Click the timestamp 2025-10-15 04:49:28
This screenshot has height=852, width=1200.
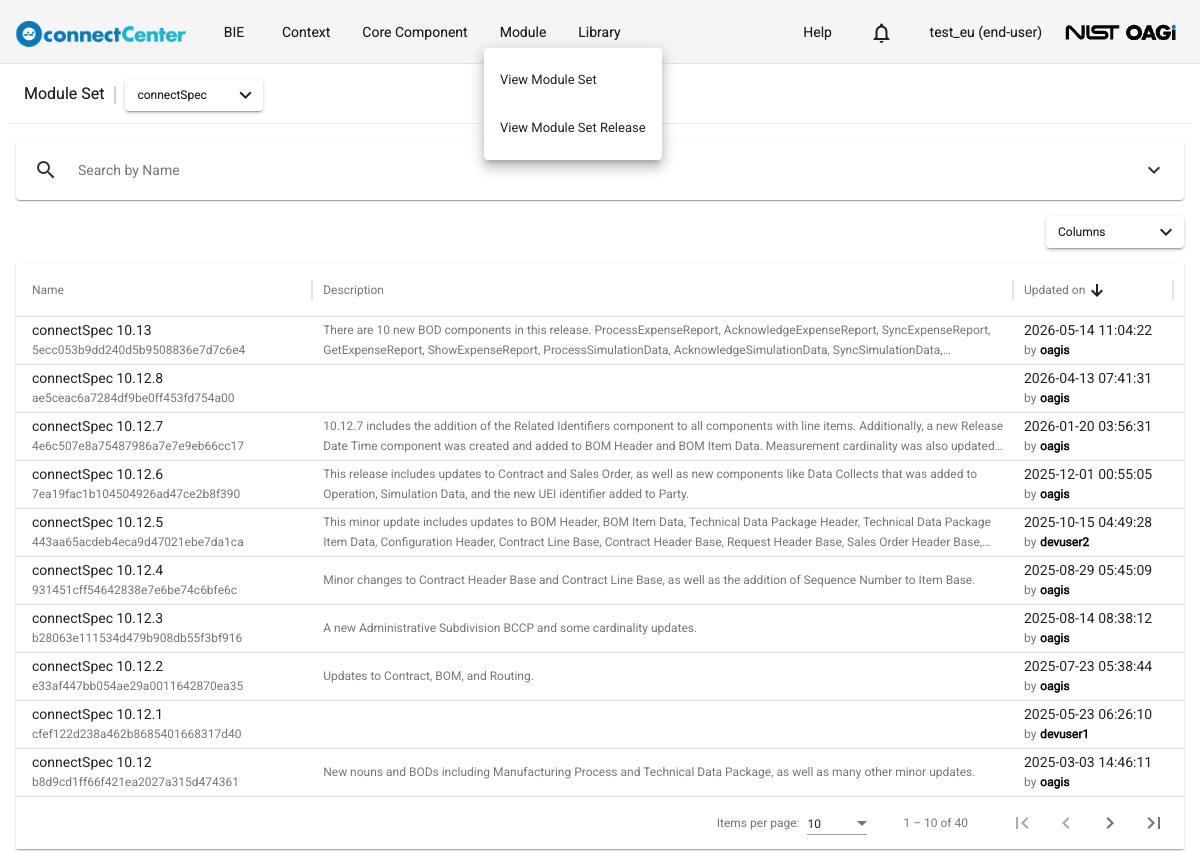tap(1088, 522)
